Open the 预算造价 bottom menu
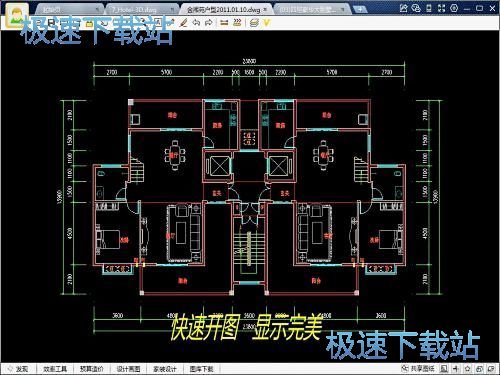Image resolution: width=500 pixels, height=375 pixels. coord(92,369)
